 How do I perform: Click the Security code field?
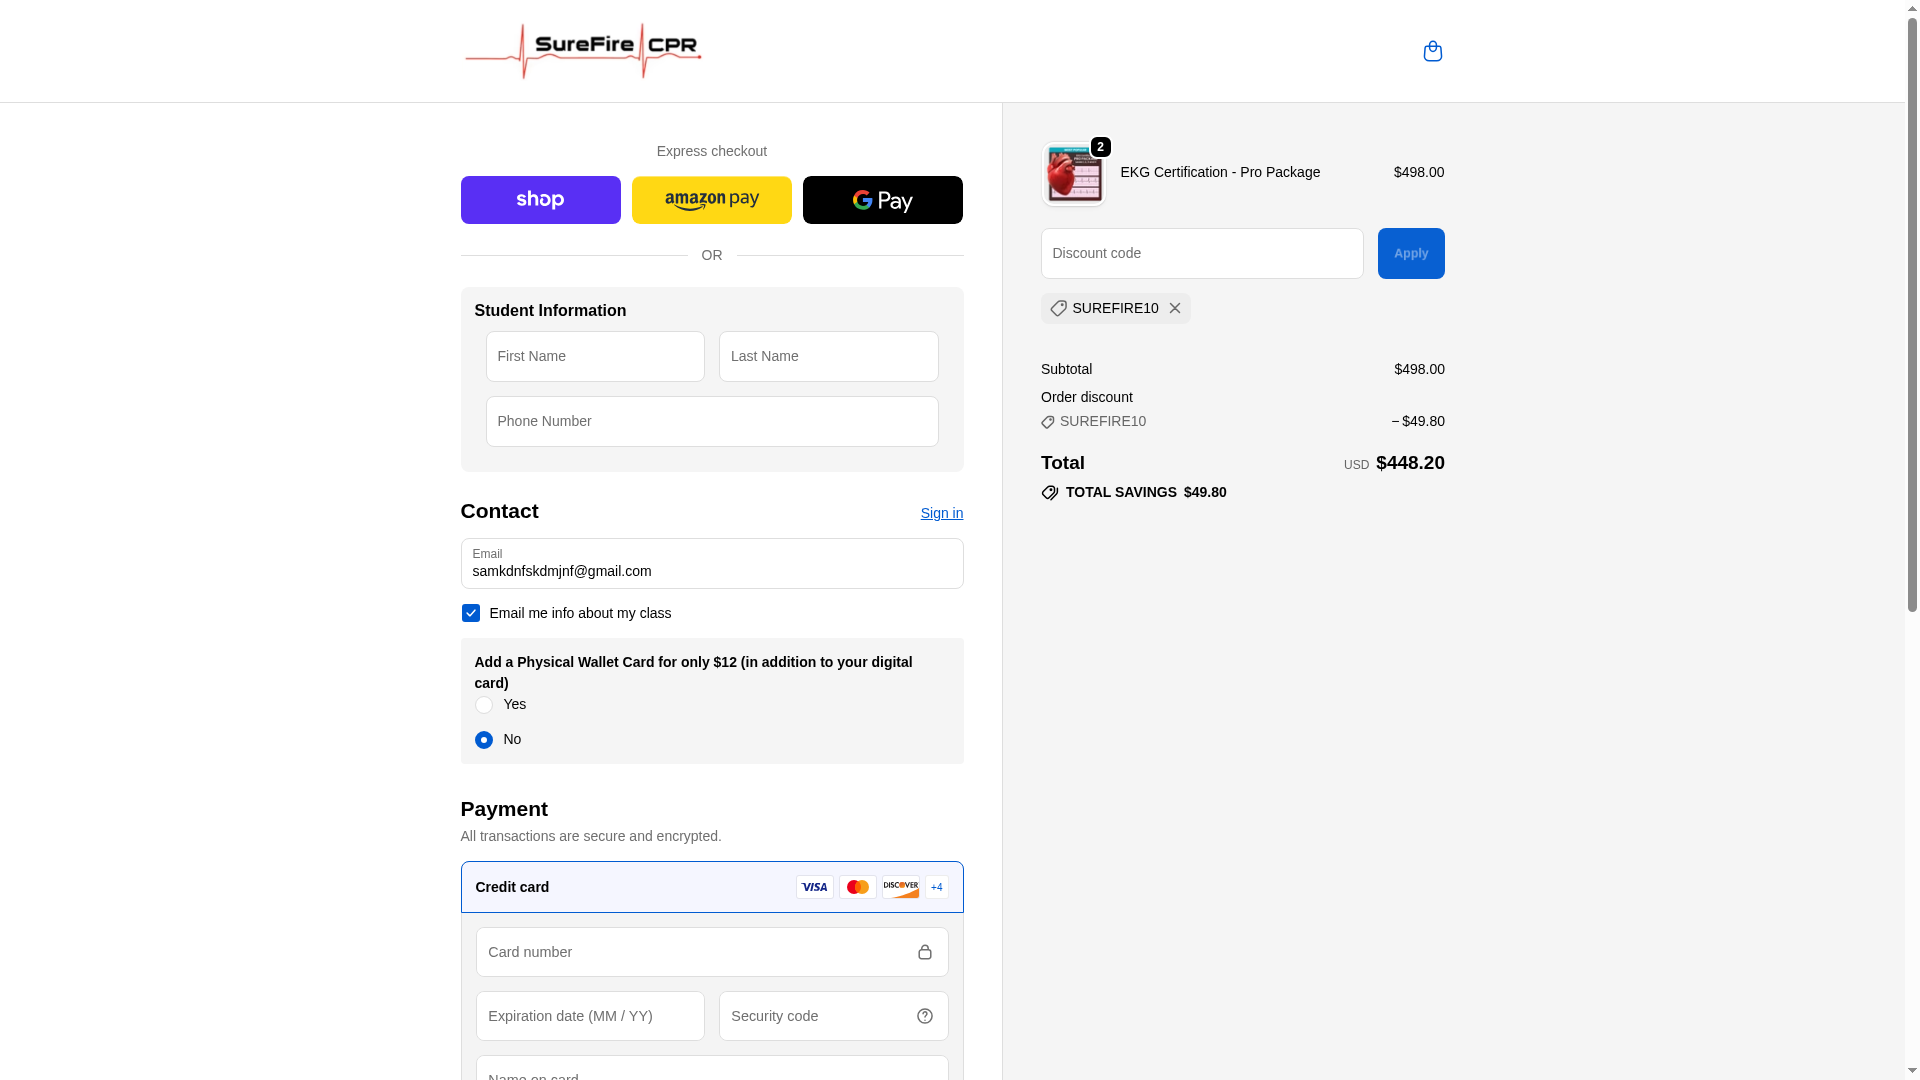coord(834,1016)
